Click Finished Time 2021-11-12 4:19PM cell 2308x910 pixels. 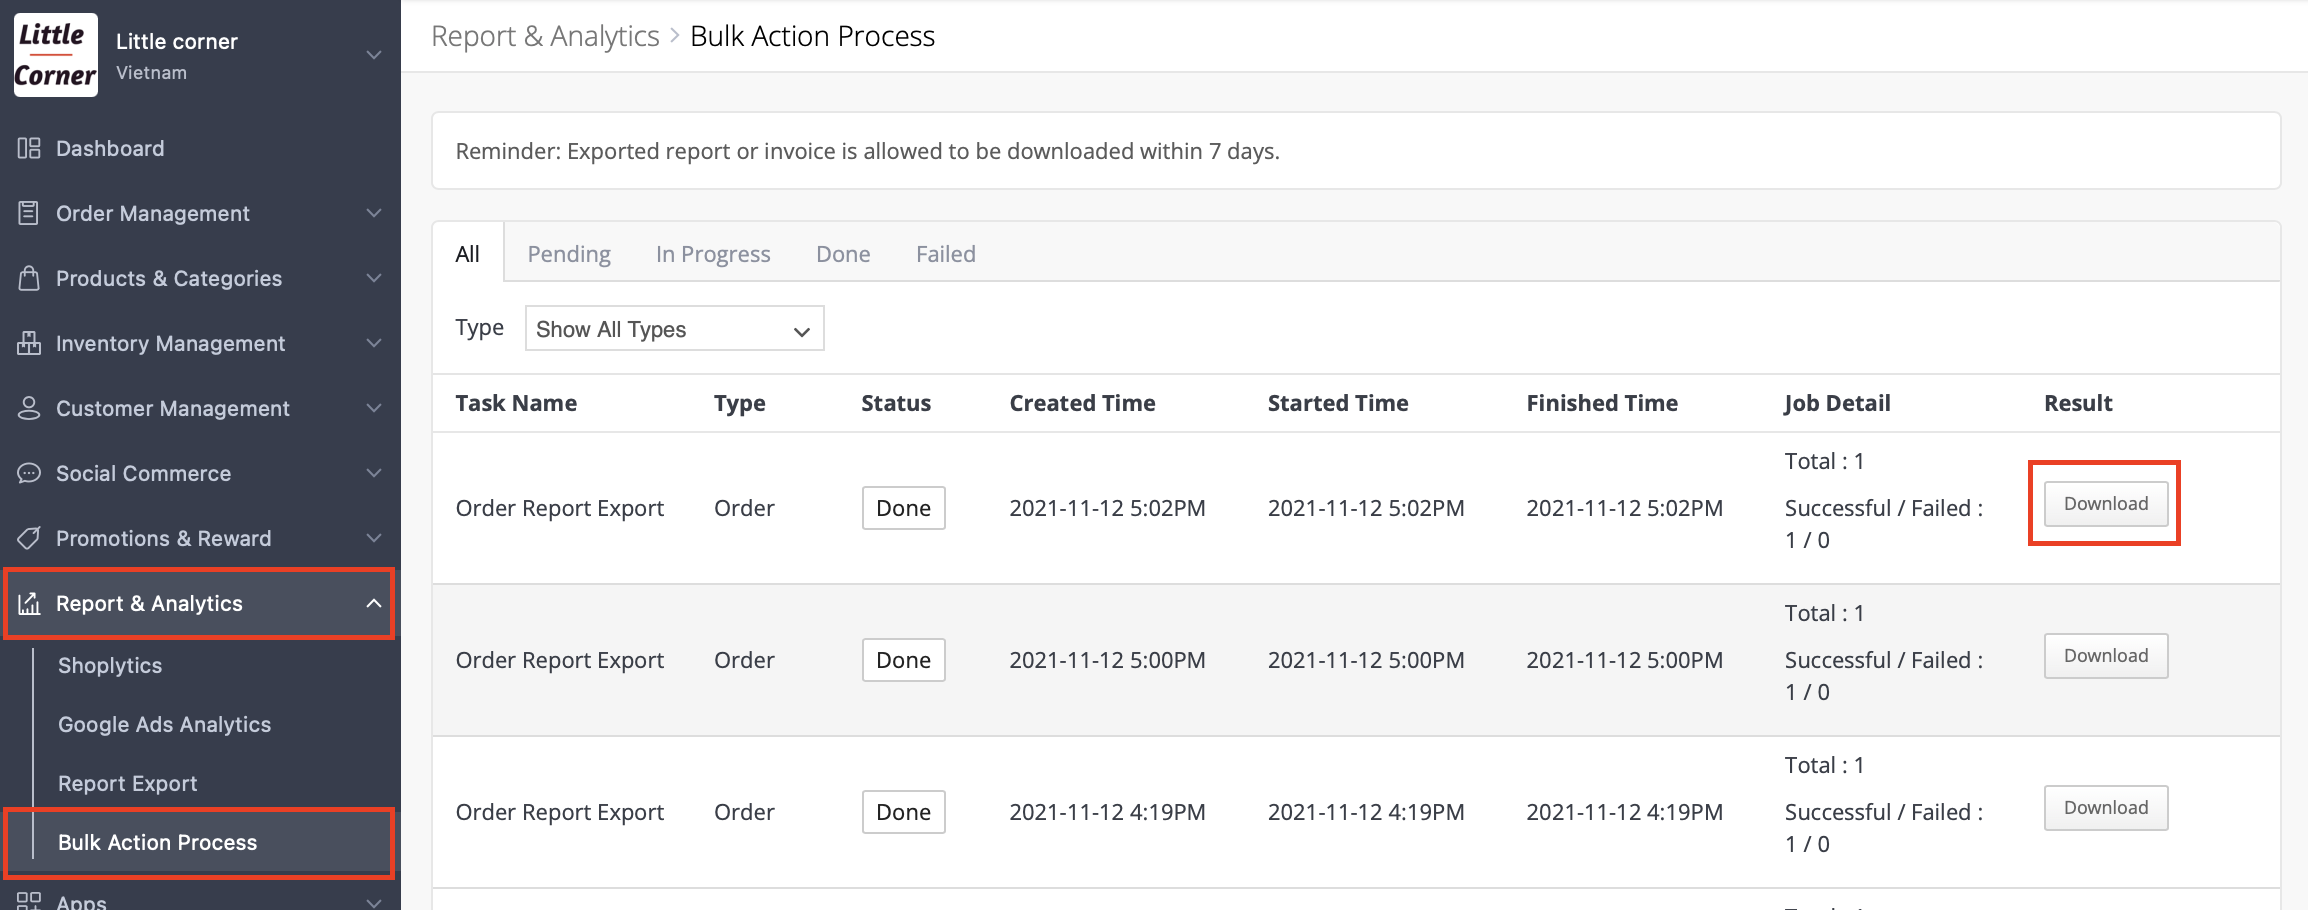pos(1624,812)
